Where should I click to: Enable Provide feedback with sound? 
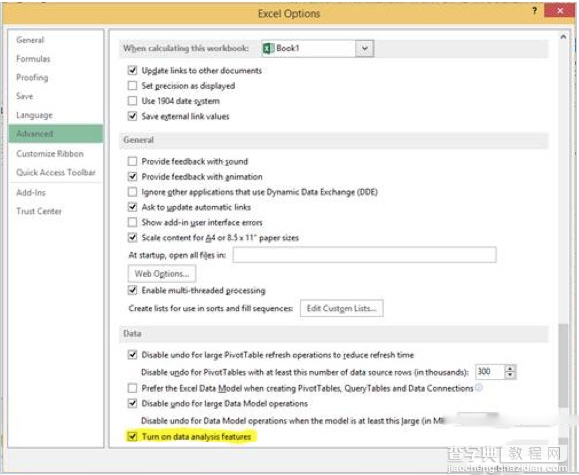click(x=132, y=161)
